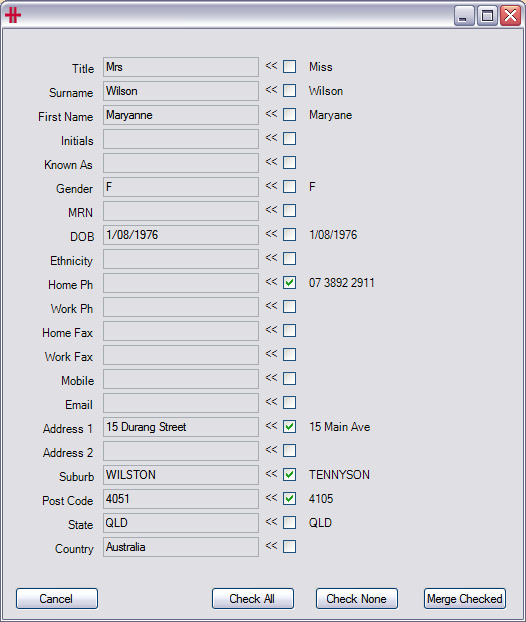Click the Merge Checked button

pos(465,599)
